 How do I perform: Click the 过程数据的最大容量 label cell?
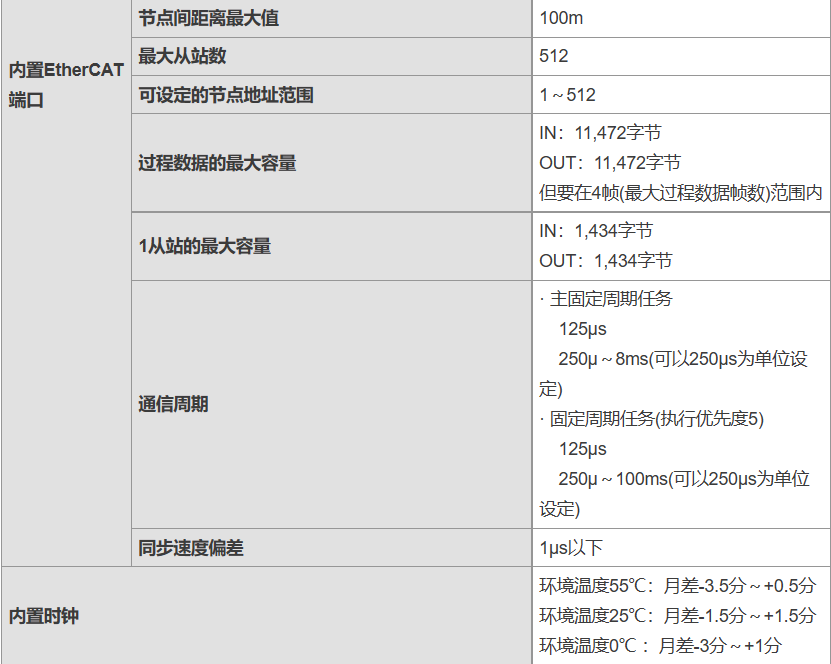[217, 163]
